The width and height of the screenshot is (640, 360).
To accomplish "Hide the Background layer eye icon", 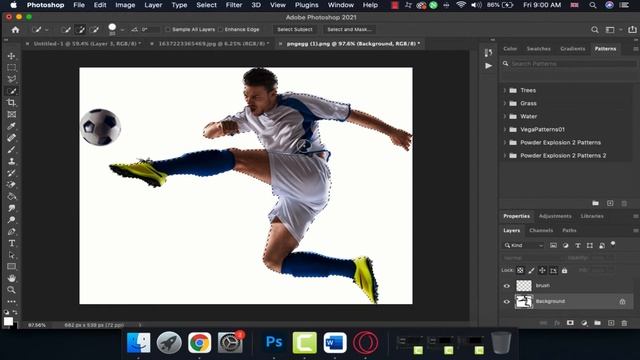I will click(x=507, y=302).
